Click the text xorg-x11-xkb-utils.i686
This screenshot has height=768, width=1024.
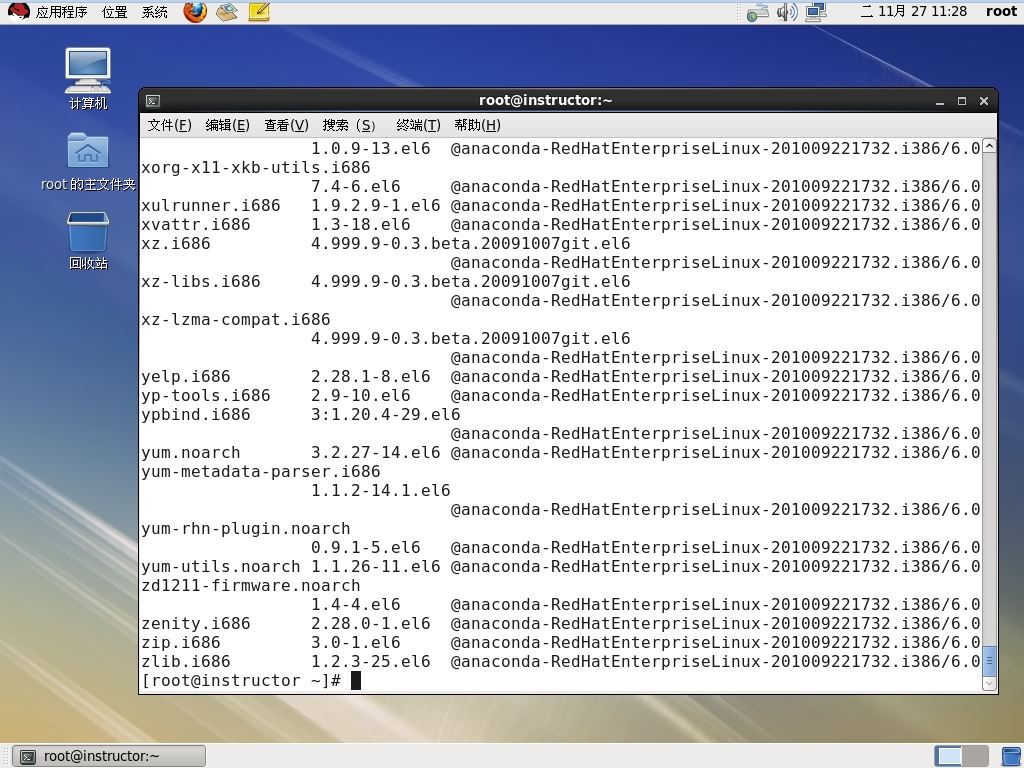coord(256,168)
